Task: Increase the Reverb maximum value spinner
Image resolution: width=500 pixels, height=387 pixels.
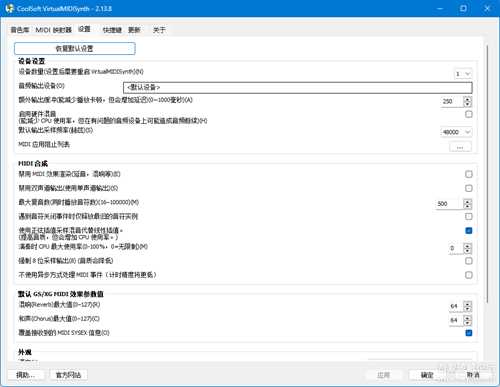Action: (x=468, y=303)
